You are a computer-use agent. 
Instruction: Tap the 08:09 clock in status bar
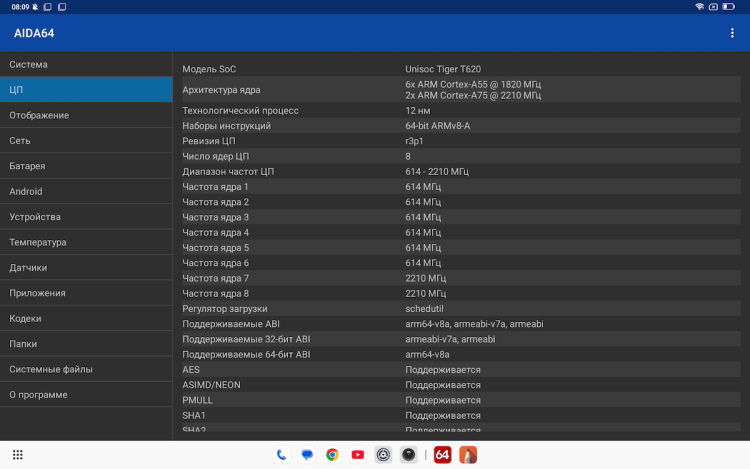pyautogui.click(x=20, y=7)
